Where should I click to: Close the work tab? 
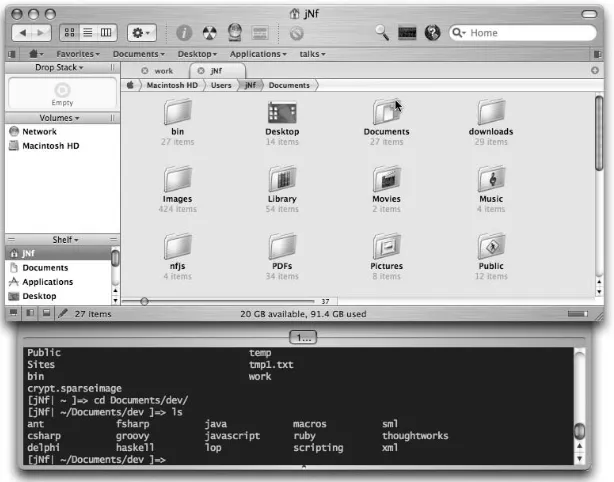[144, 71]
